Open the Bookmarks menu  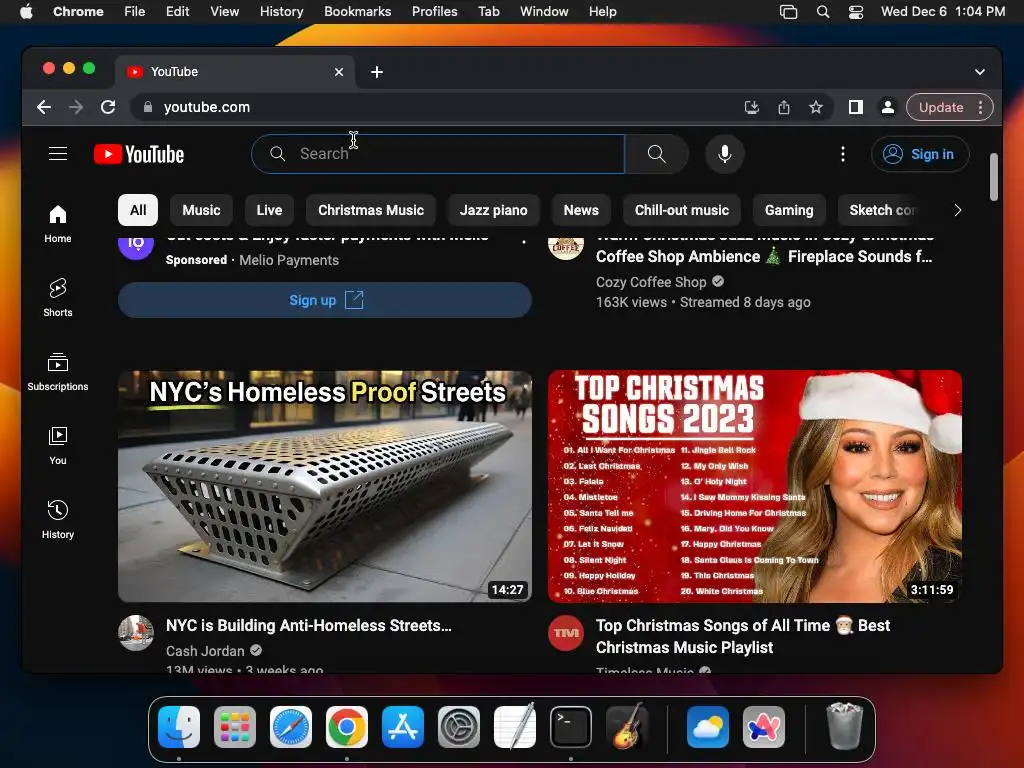pos(357,12)
